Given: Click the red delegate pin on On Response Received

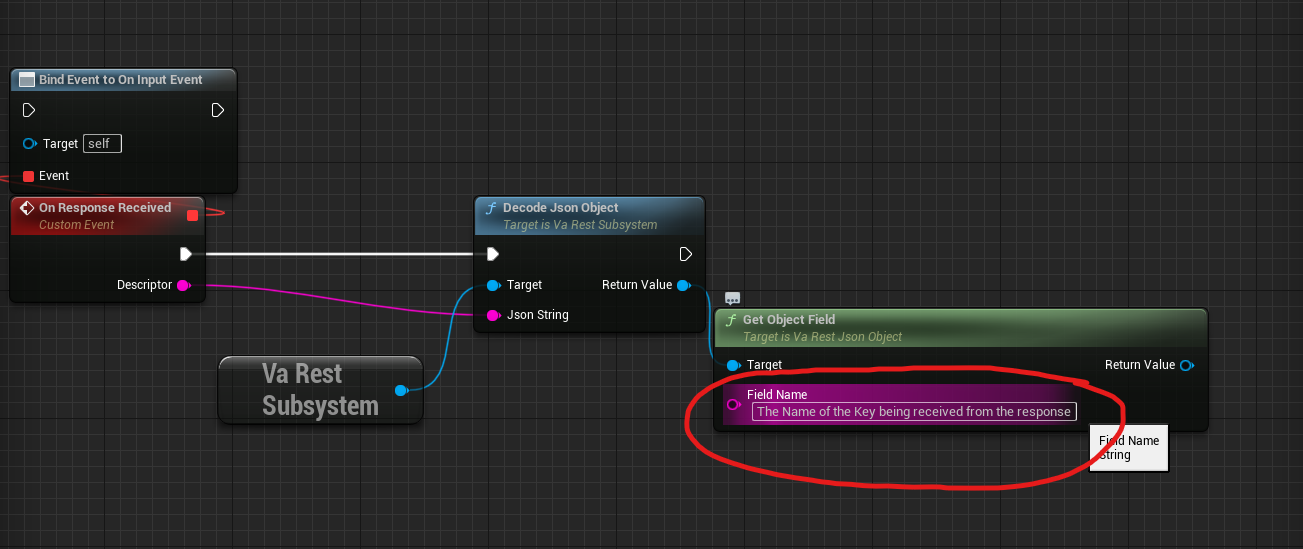Looking at the screenshot, I should (193, 215).
